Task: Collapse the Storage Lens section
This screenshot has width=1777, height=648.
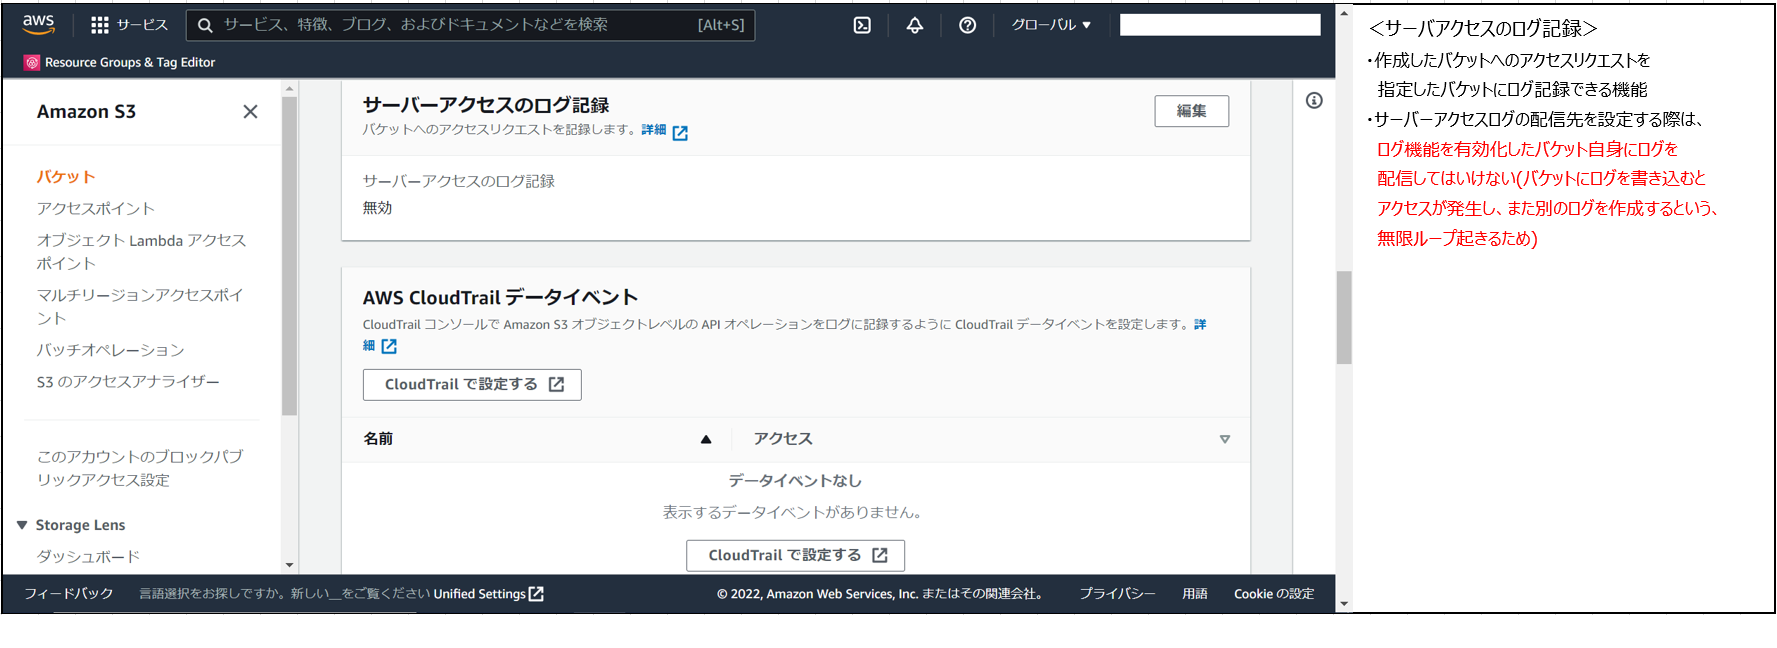Action: point(22,525)
